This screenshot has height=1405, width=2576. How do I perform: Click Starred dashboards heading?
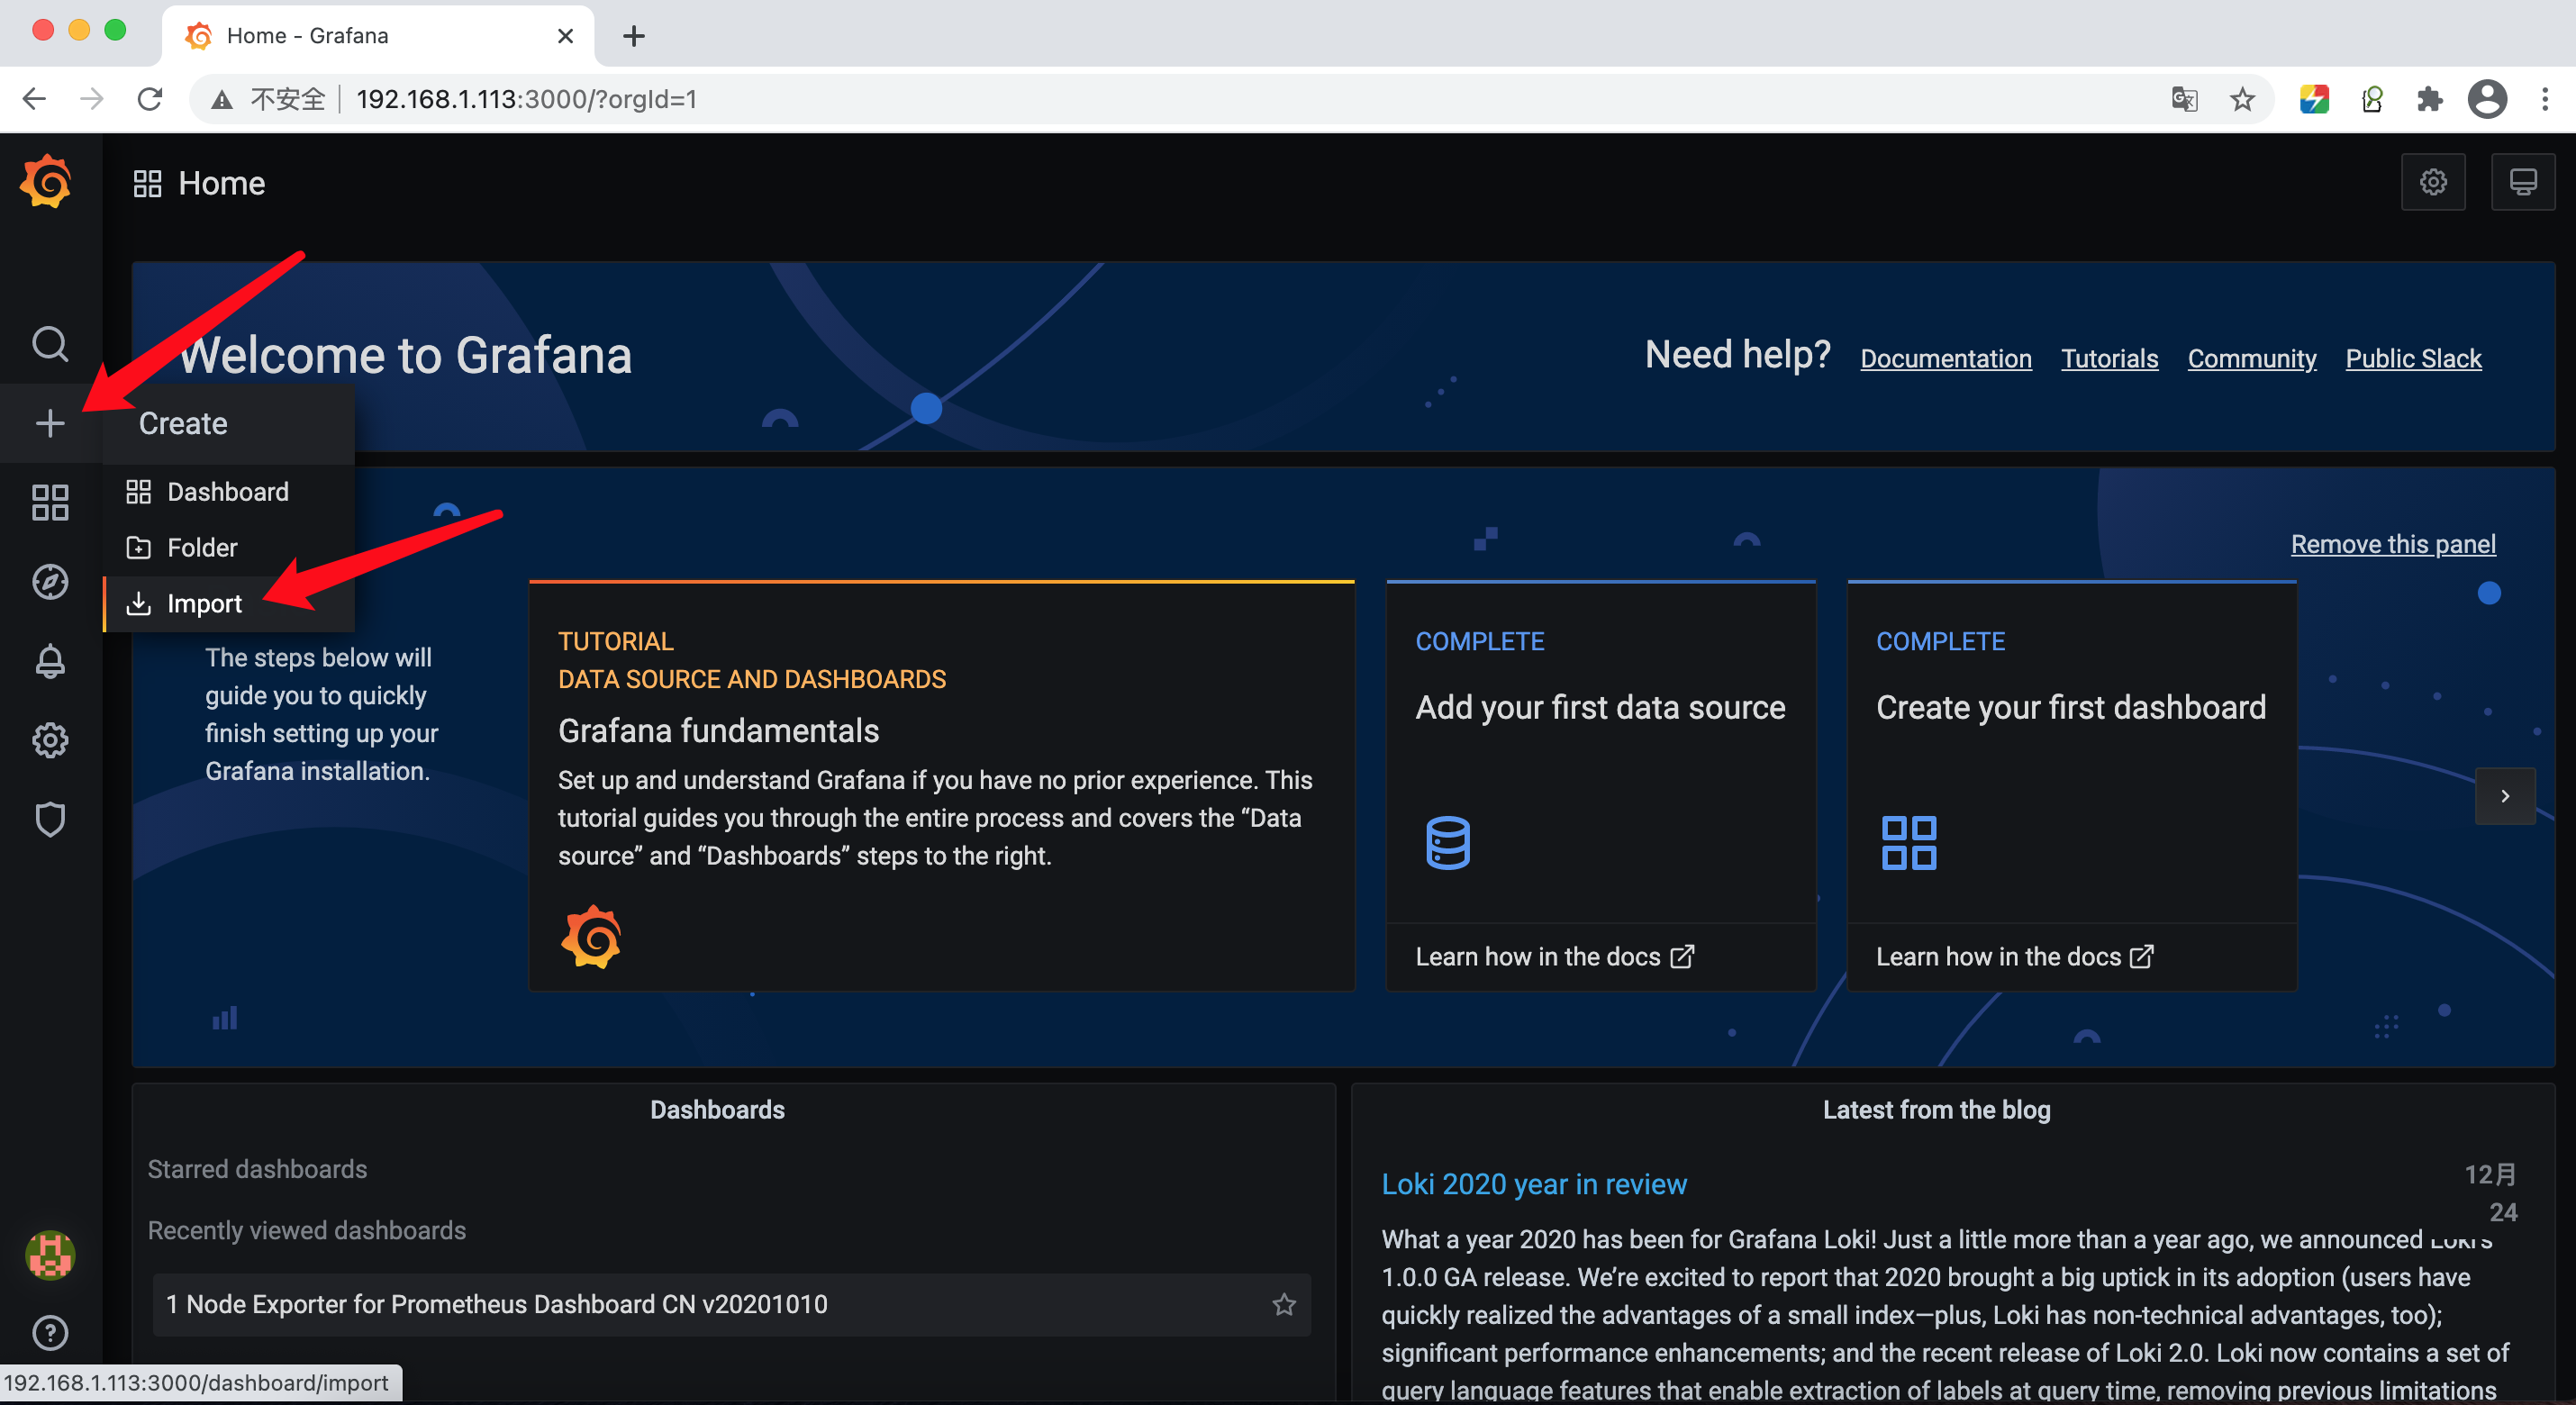click(x=257, y=1169)
